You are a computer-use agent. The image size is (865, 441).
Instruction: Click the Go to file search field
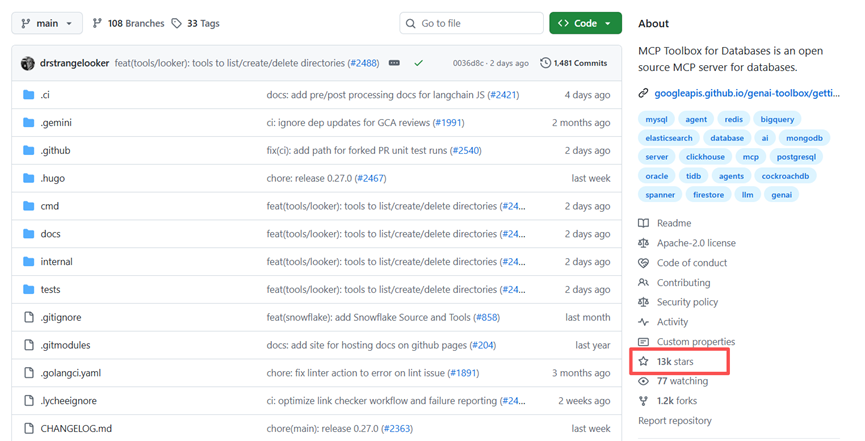472,23
